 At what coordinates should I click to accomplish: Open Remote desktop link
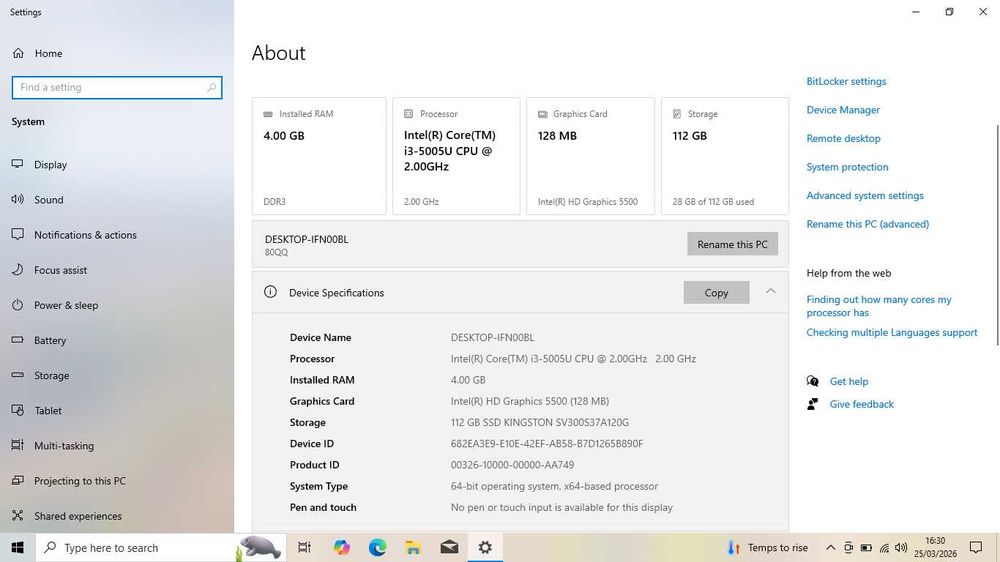coord(843,138)
